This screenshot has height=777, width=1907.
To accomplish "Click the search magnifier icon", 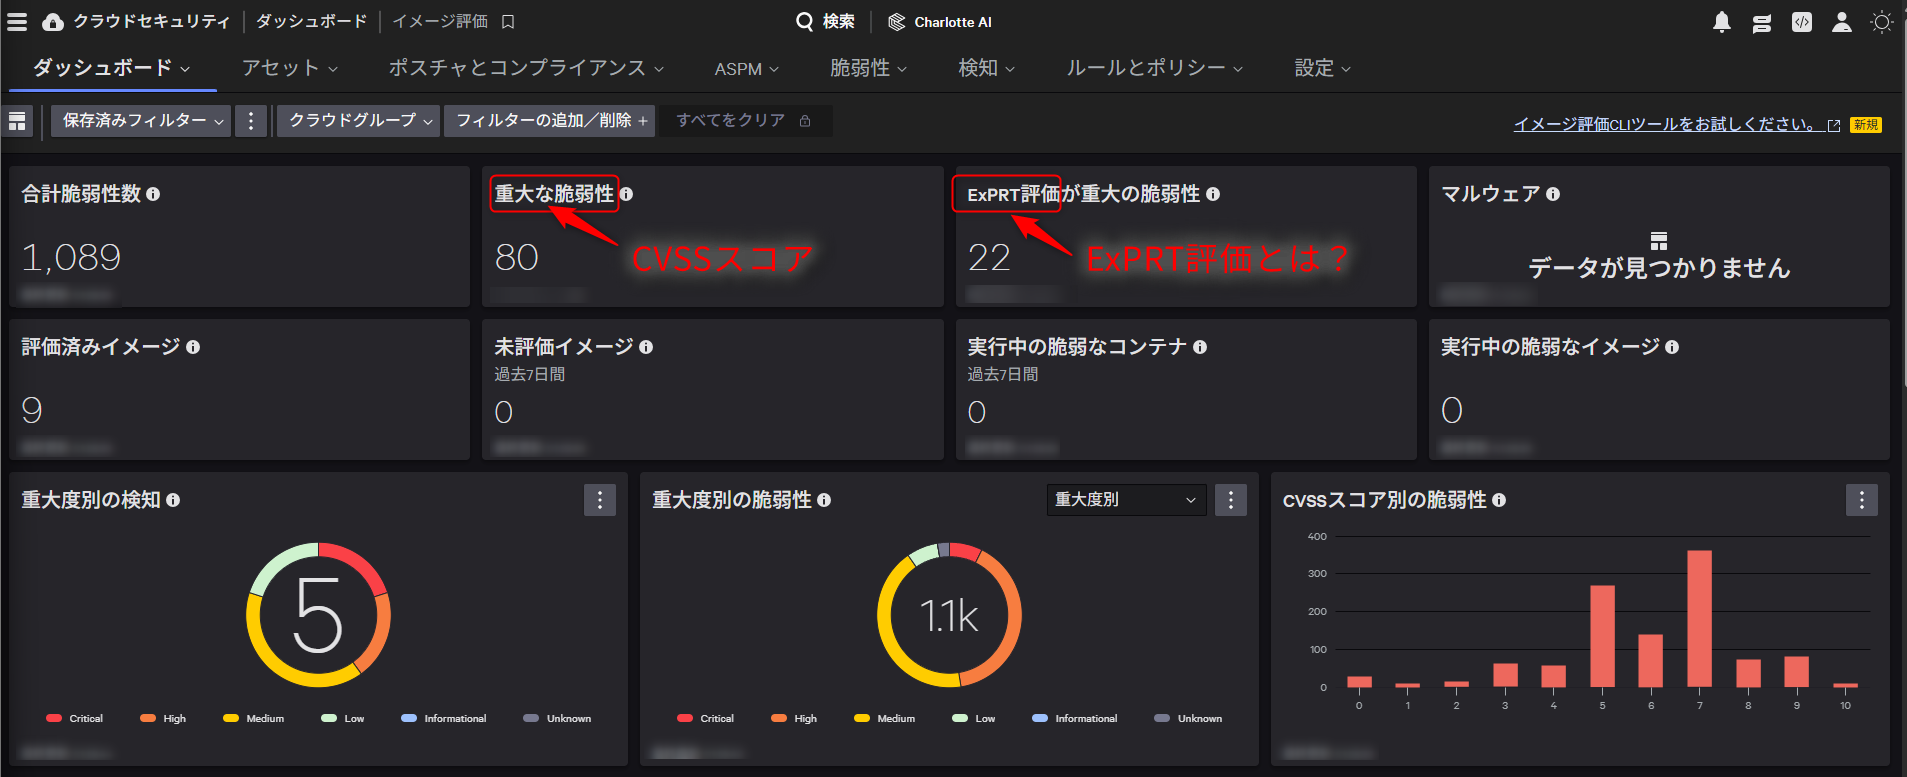I will pos(804,22).
